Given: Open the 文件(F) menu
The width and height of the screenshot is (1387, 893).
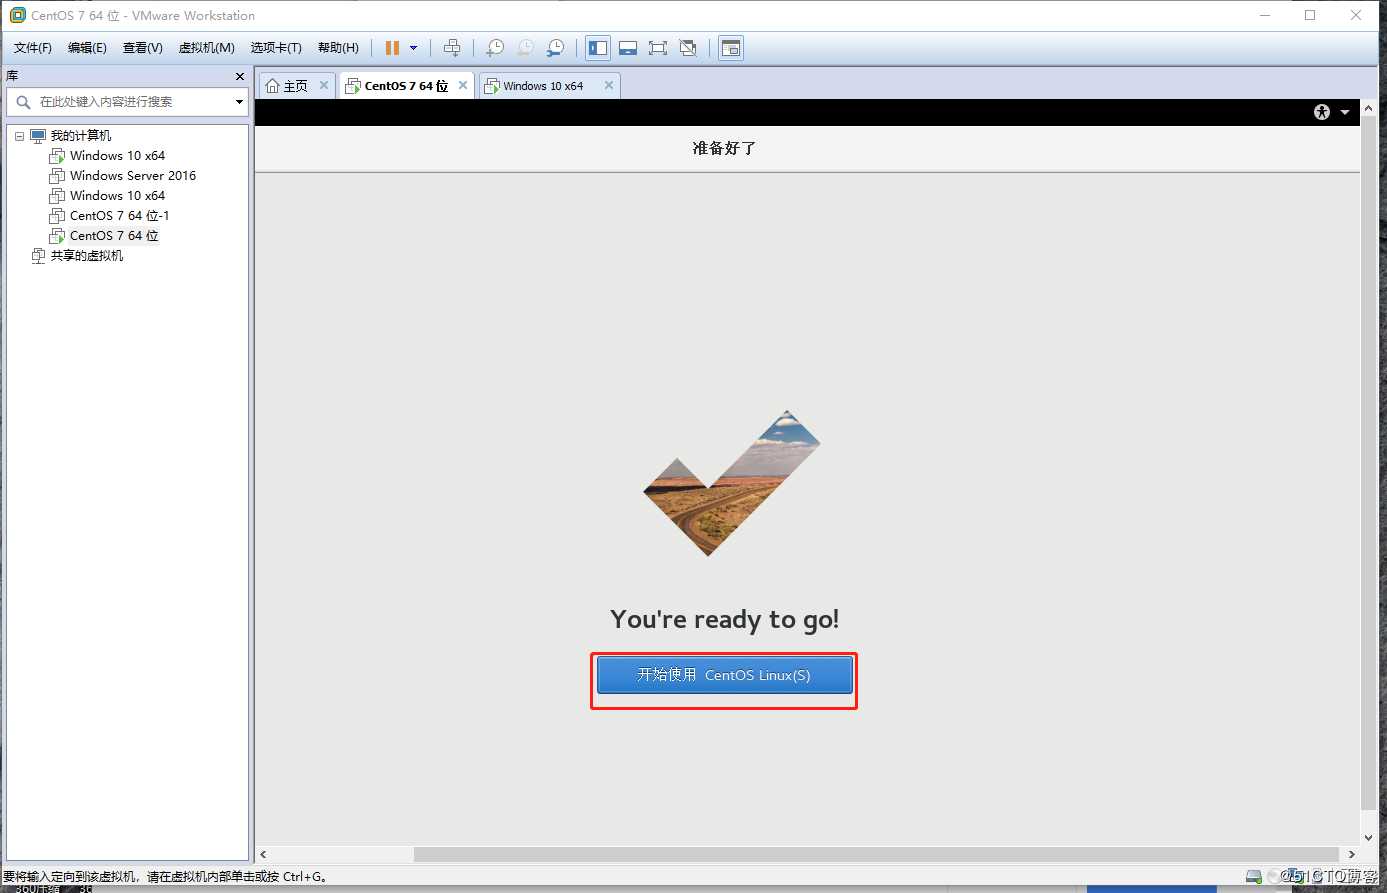Looking at the screenshot, I should [x=32, y=48].
